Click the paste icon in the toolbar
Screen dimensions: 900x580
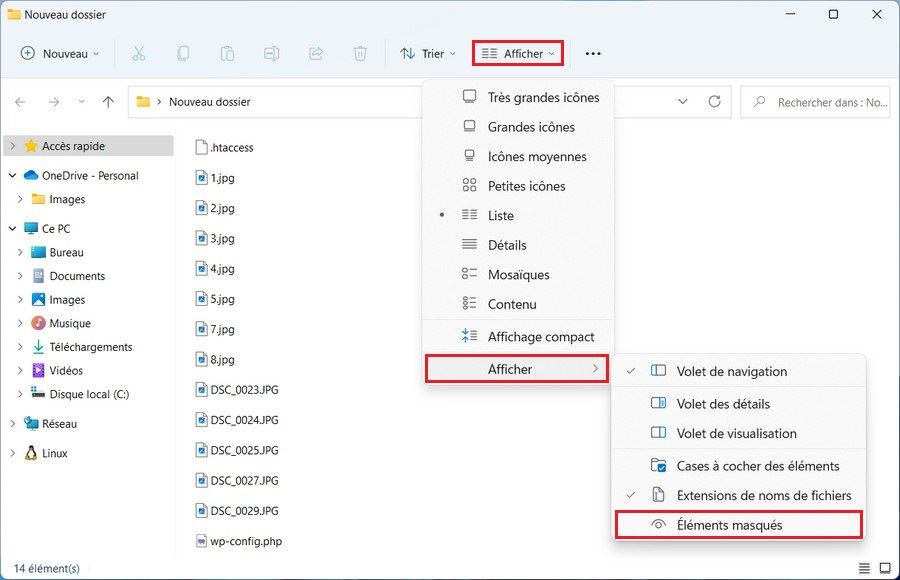(x=227, y=53)
